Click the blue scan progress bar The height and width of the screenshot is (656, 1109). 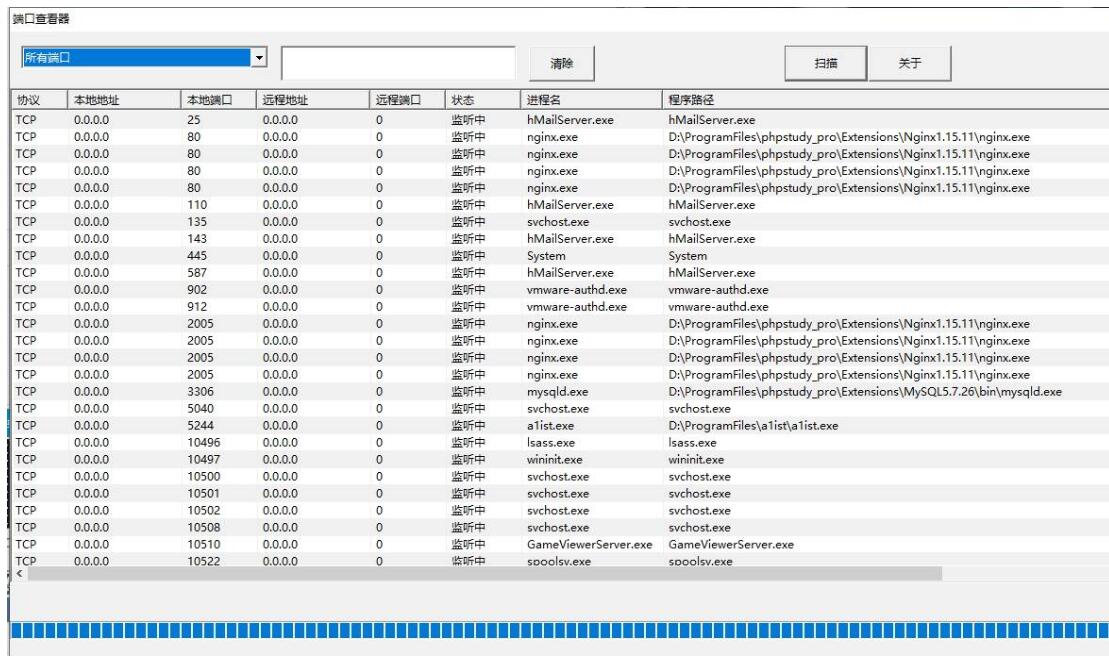click(x=554, y=630)
